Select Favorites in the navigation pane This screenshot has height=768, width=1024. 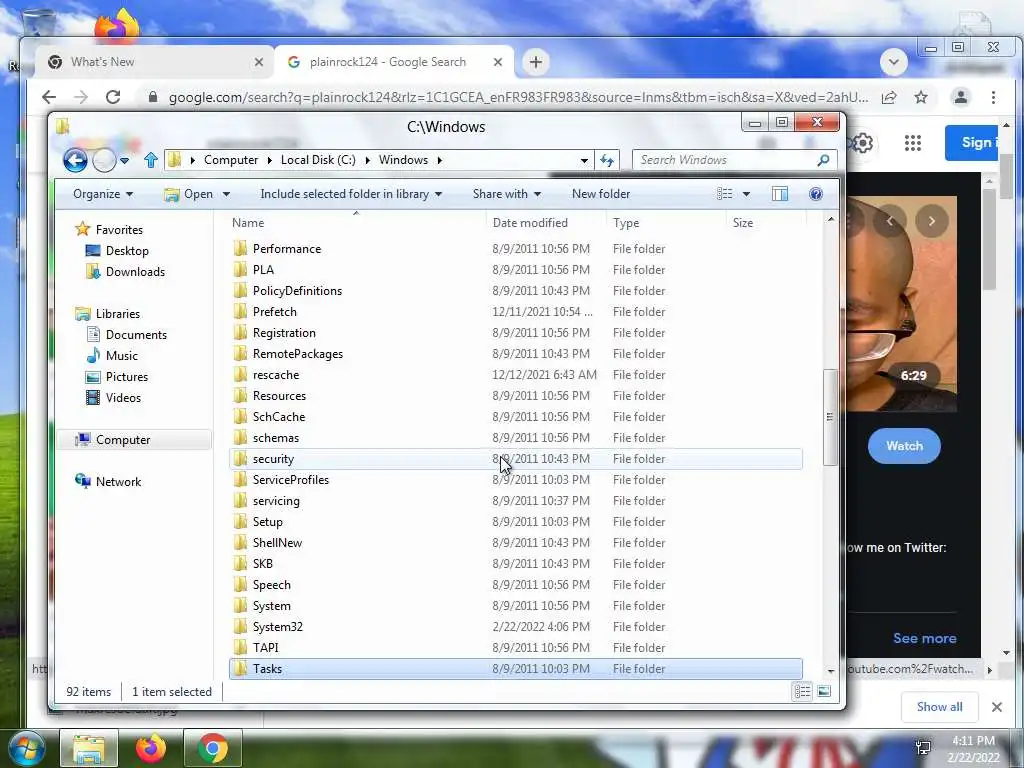pos(119,230)
